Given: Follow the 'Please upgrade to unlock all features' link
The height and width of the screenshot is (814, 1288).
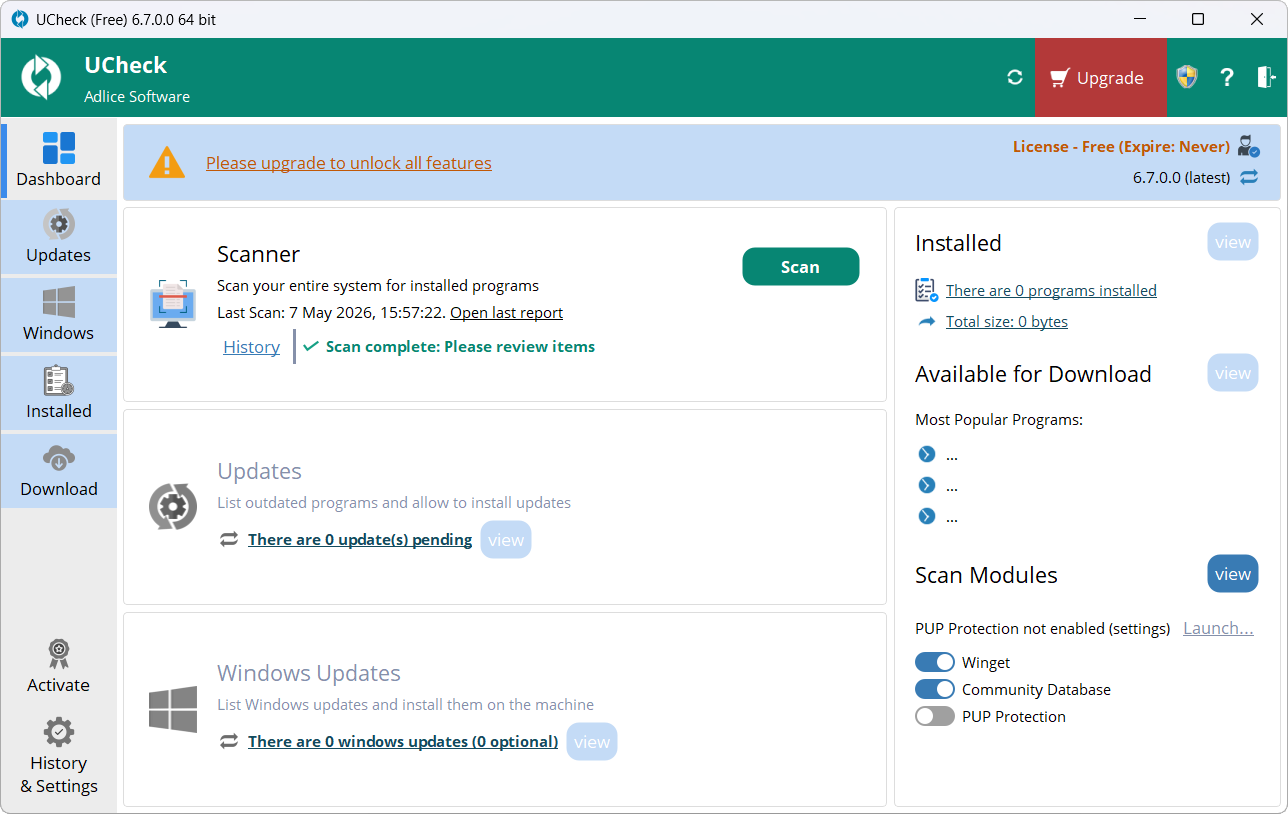Looking at the screenshot, I should tap(349, 163).
